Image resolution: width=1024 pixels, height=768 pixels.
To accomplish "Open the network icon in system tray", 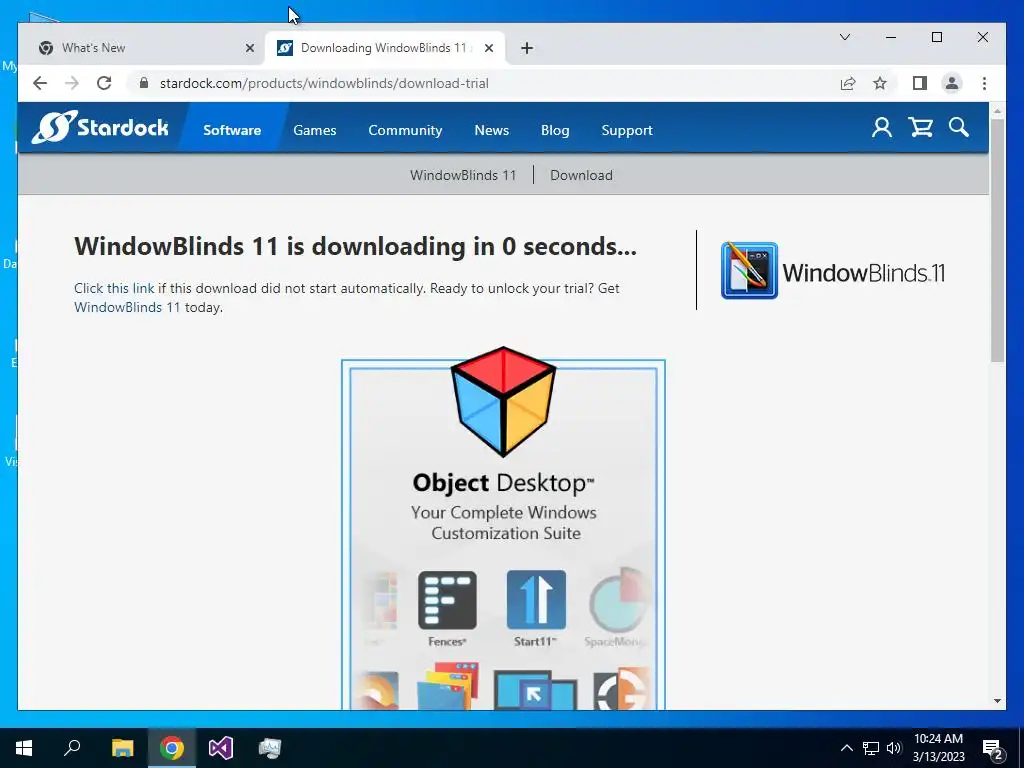I will coord(871,748).
